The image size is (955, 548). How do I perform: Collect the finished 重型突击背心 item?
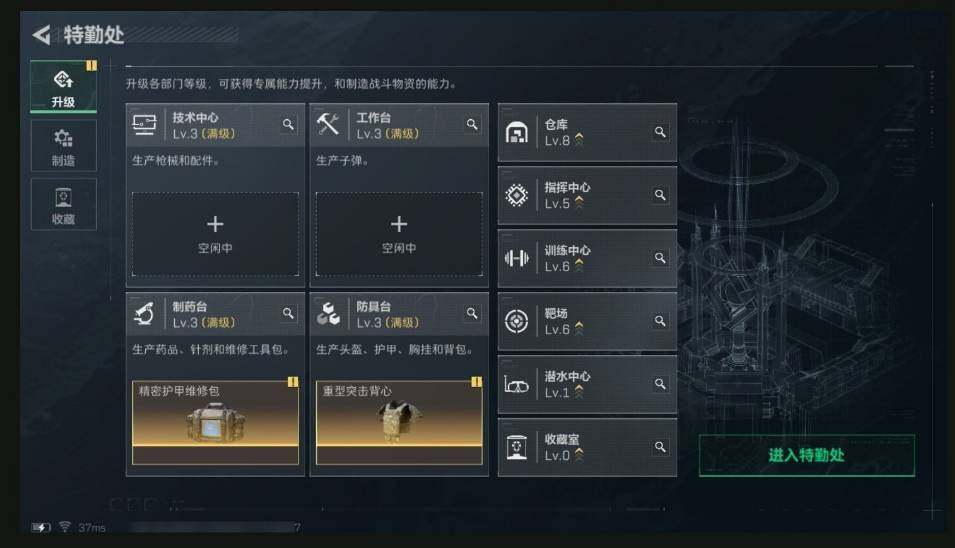[x=399, y=423]
